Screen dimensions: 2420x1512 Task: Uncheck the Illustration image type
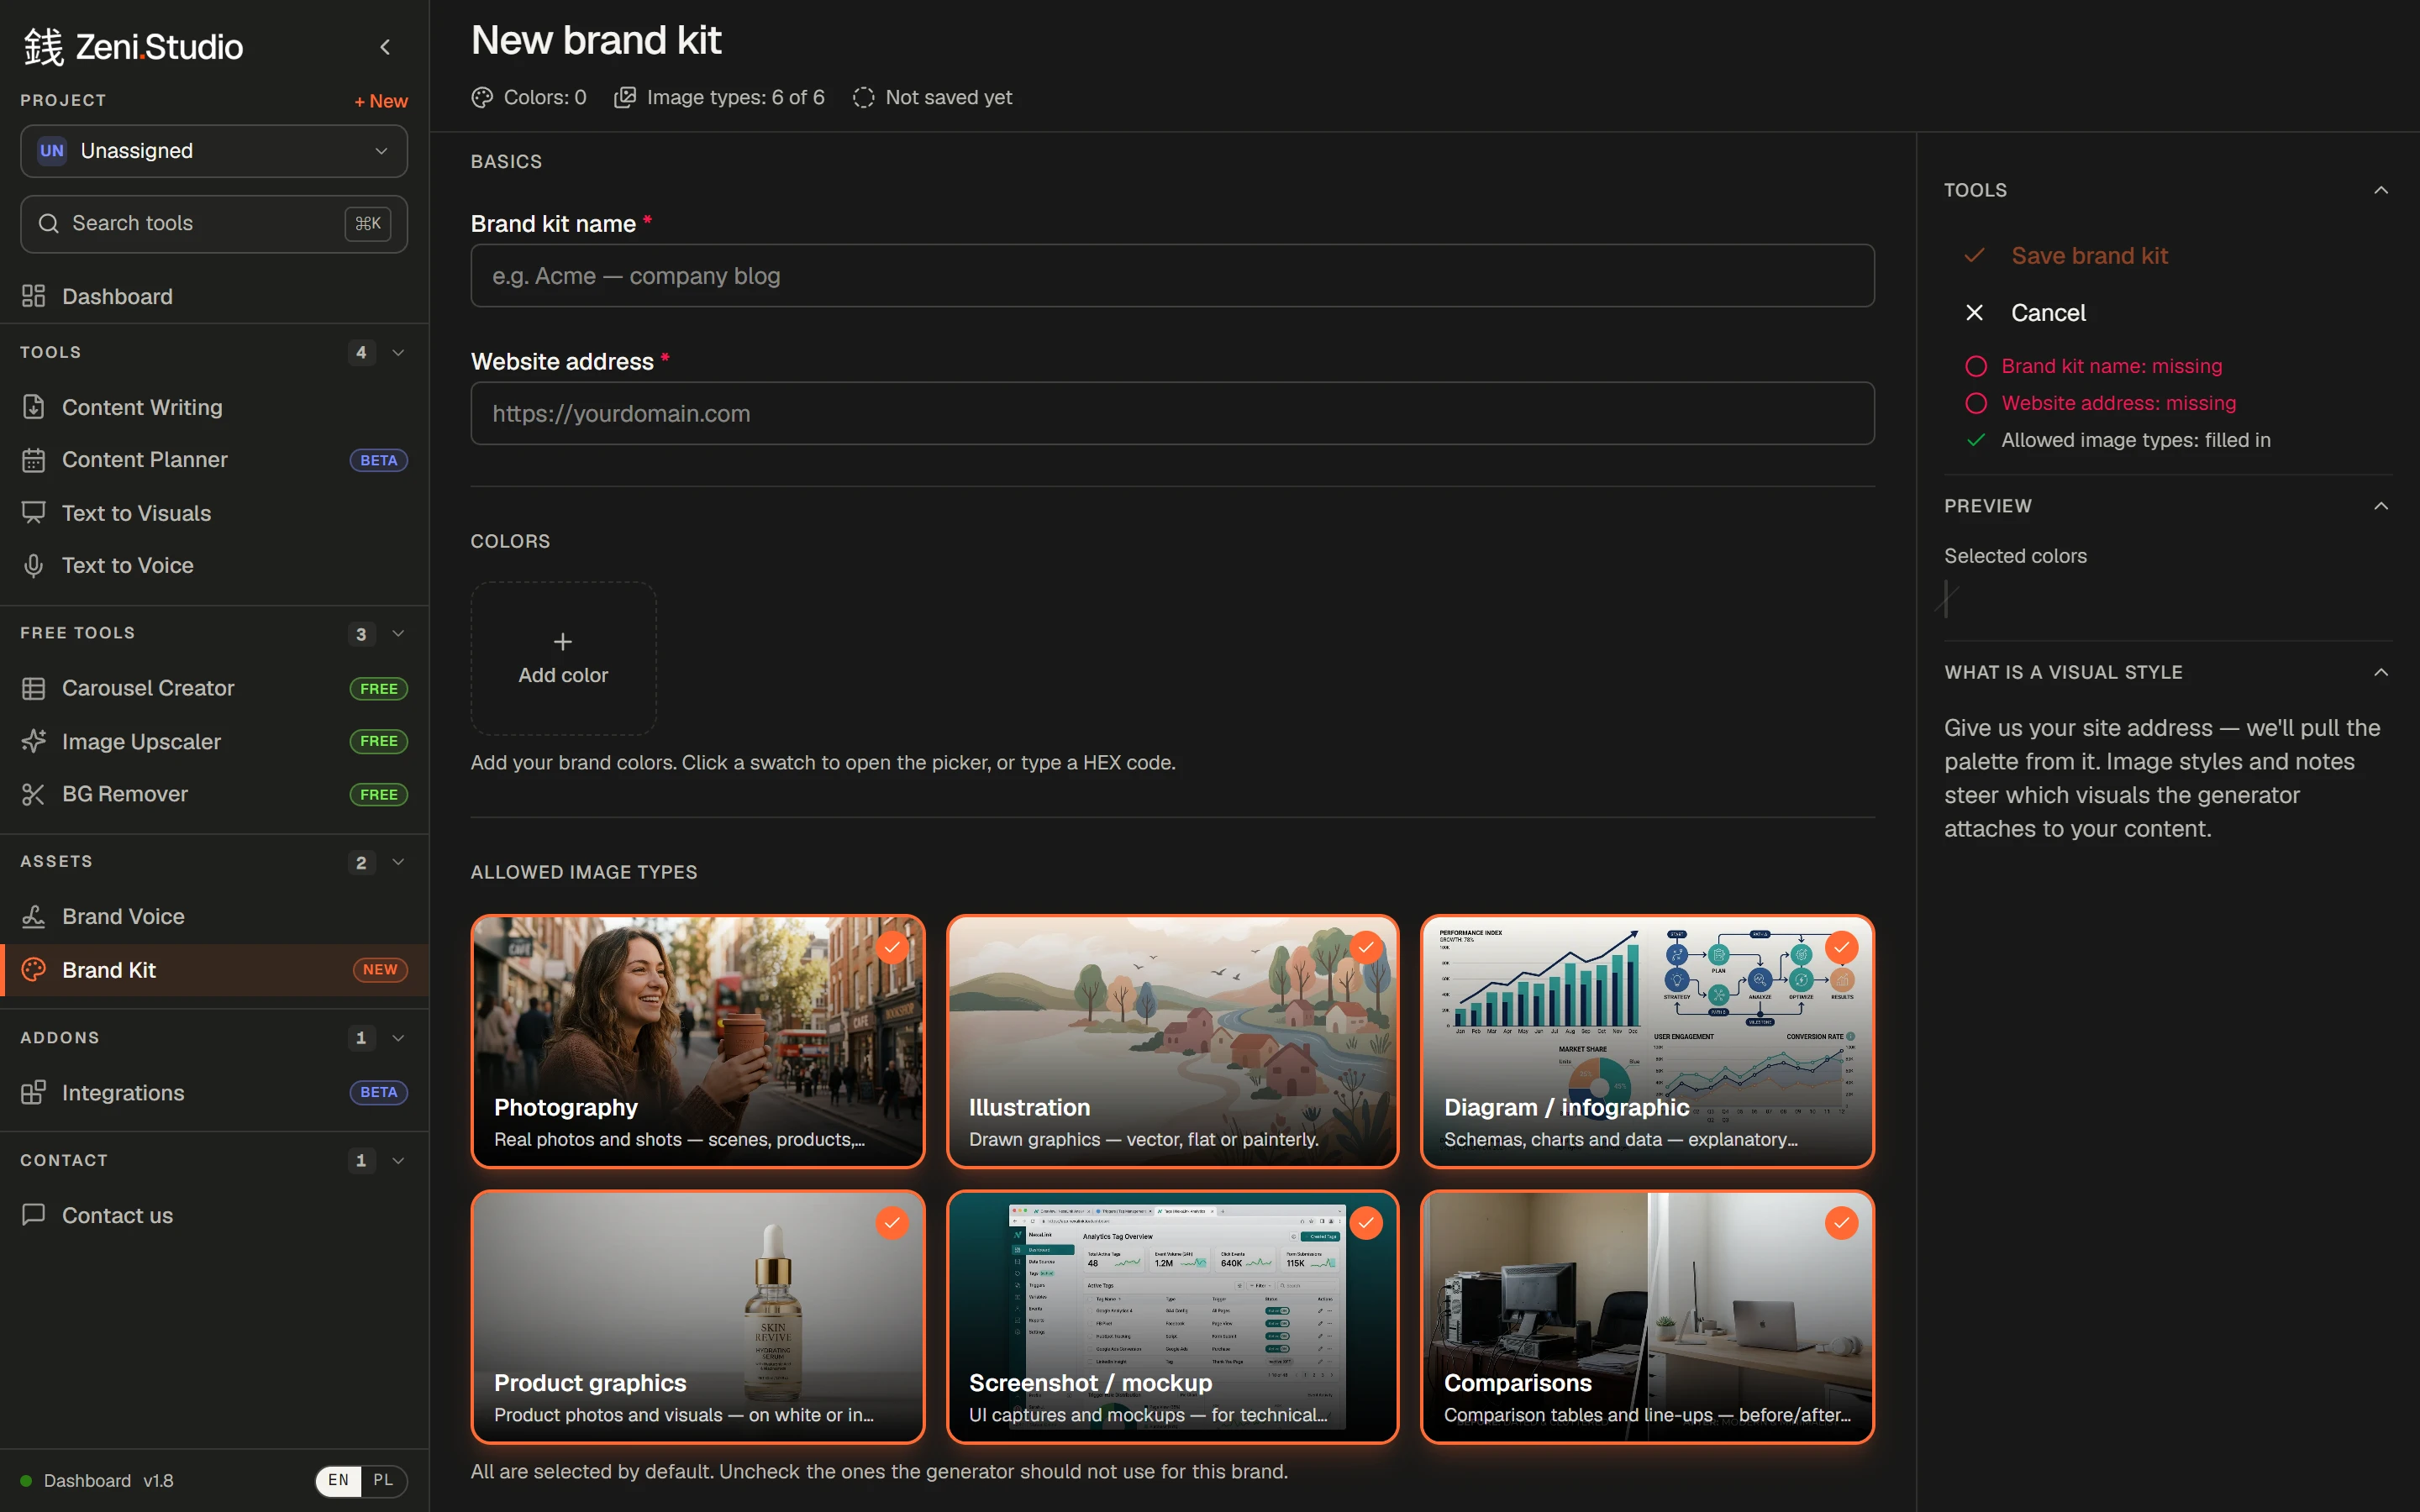tap(1366, 947)
